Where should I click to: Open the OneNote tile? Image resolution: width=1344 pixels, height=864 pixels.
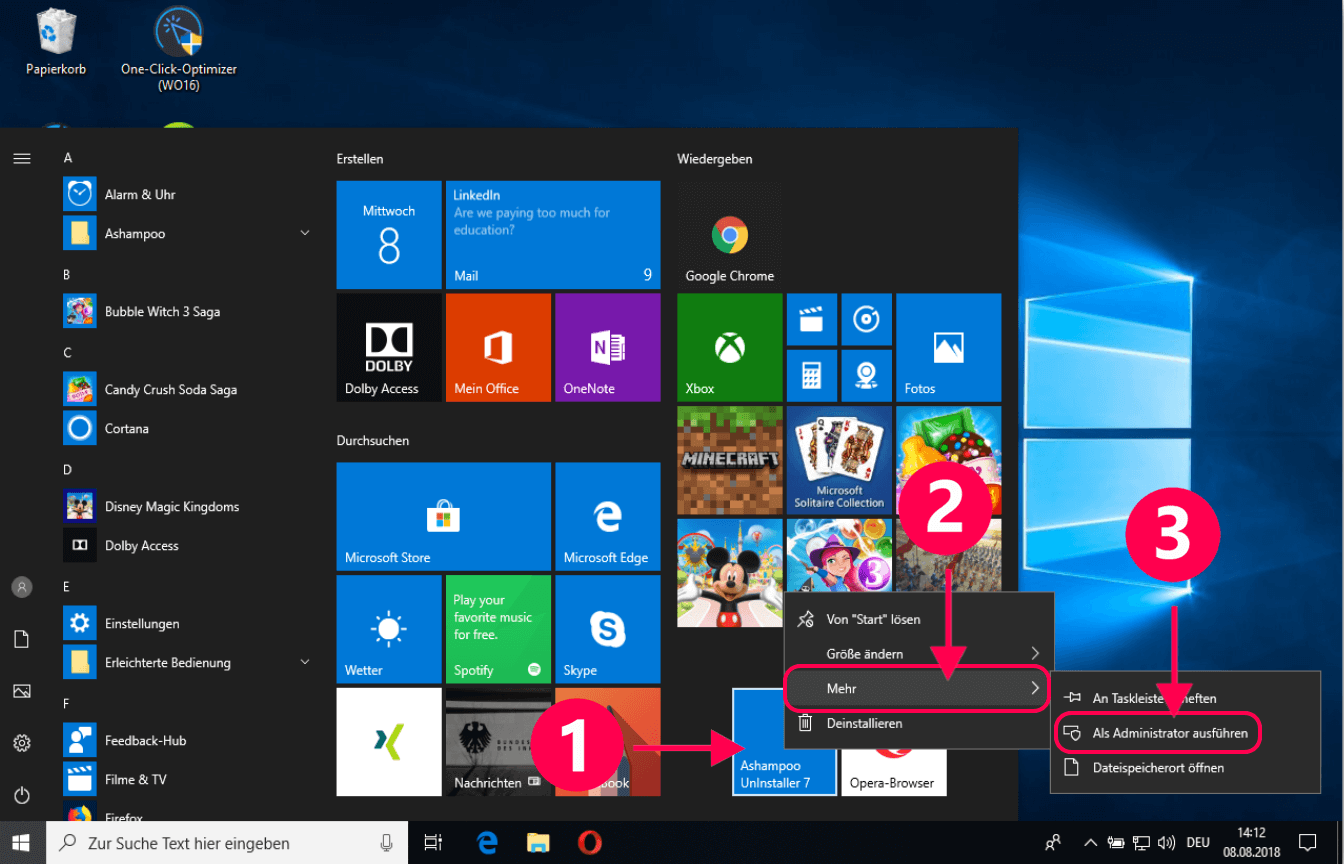(x=608, y=347)
